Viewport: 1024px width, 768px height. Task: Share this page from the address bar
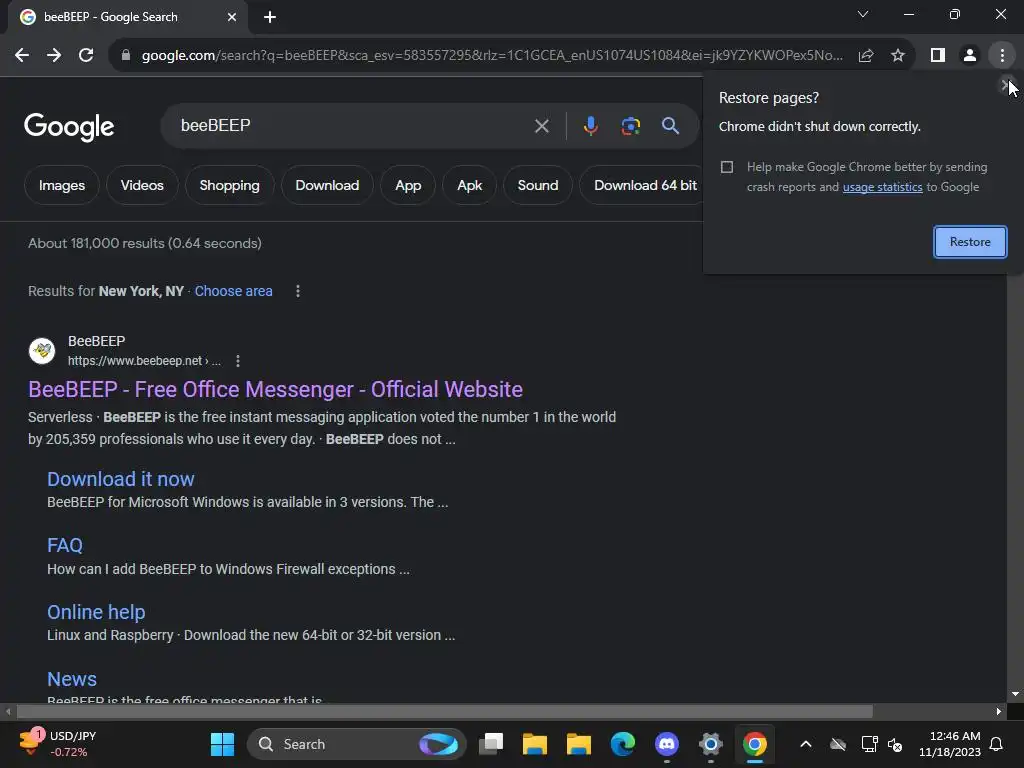(x=866, y=56)
